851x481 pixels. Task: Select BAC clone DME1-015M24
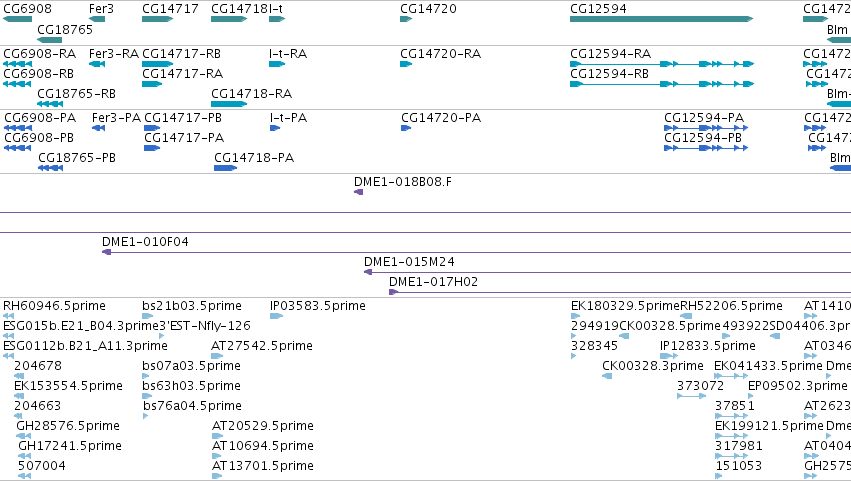point(409,262)
